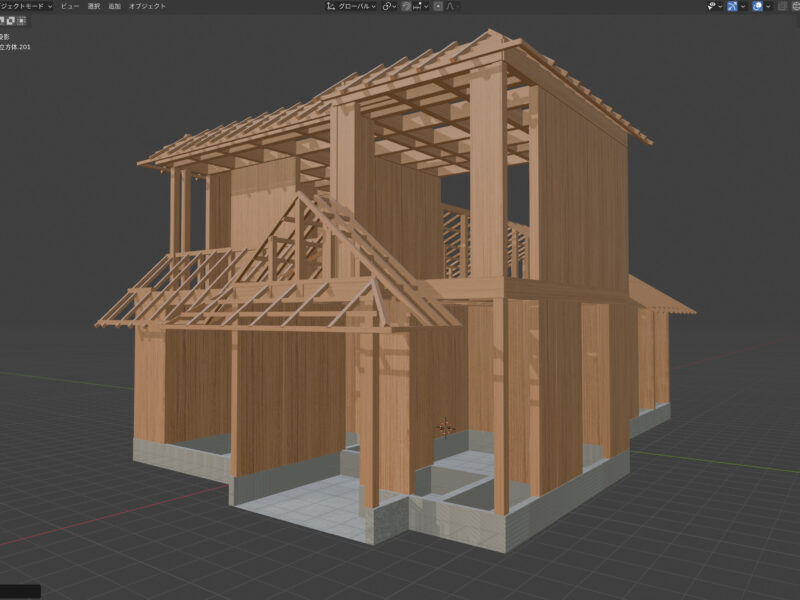The height and width of the screenshot is (600, 800).
Task: Toggle X-ray view icon
Action: pos(782,6)
